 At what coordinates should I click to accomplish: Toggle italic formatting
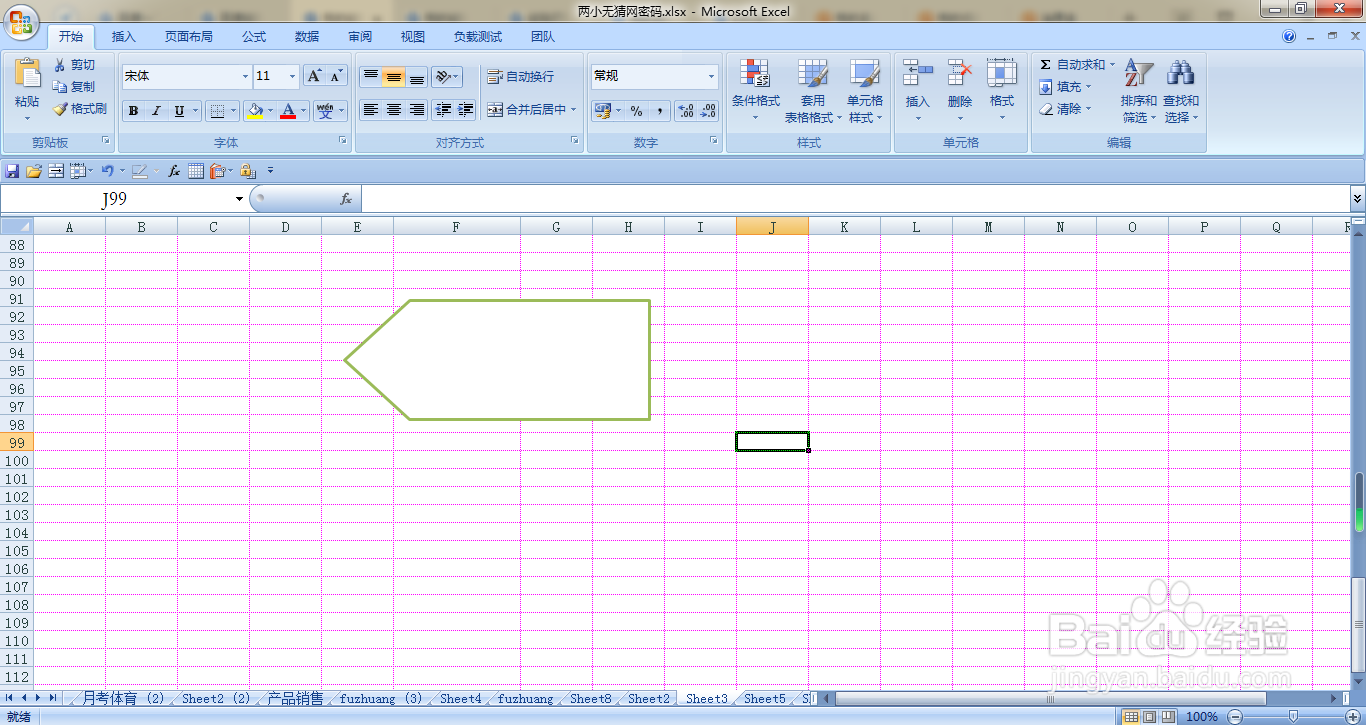(156, 111)
